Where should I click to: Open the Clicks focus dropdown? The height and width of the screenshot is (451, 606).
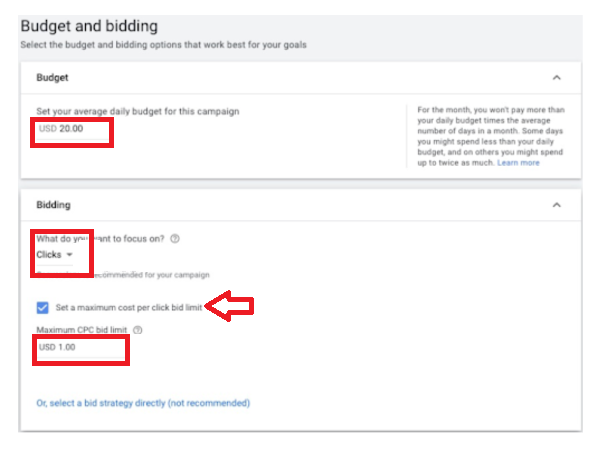[54, 255]
